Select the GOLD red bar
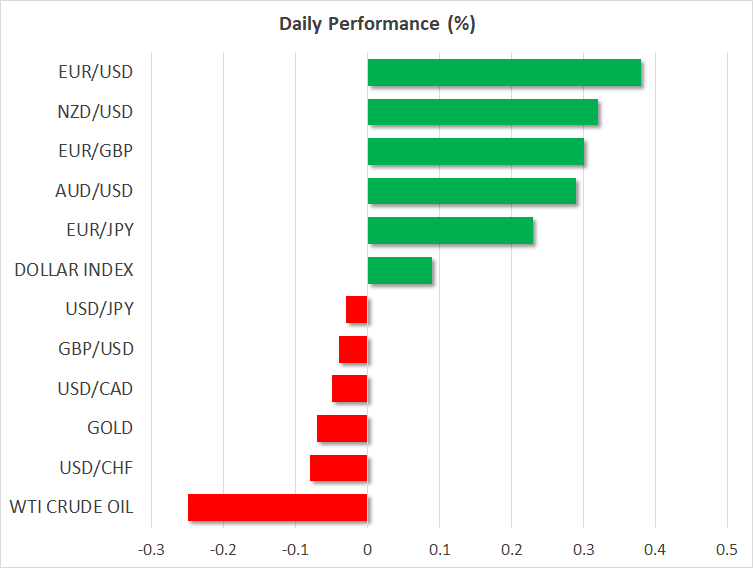 point(343,428)
